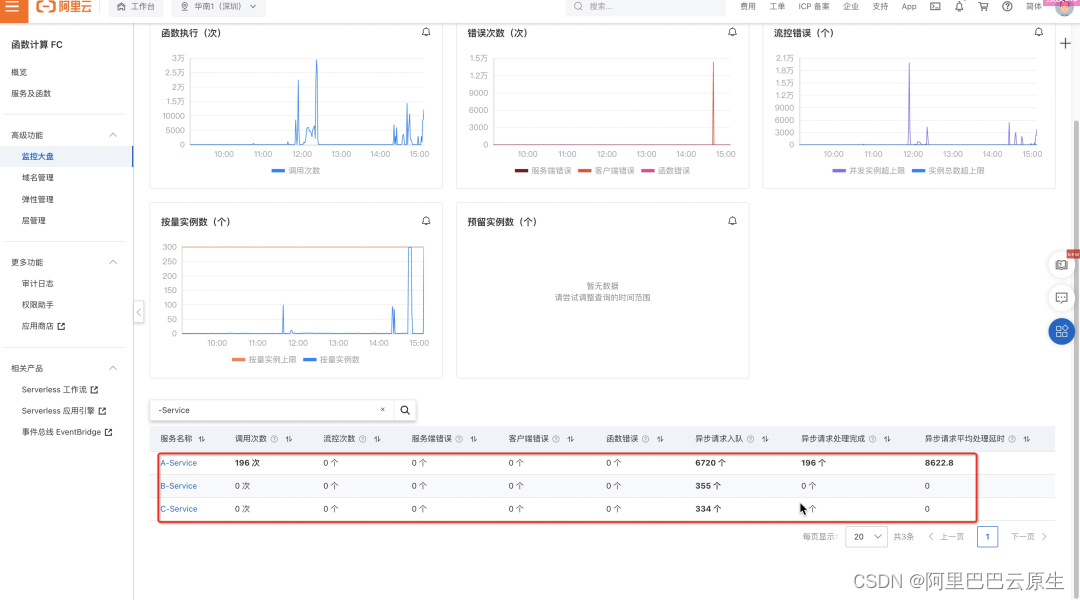Sort the table by 异步请求入队
The height and width of the screenshot is (600, 1080).
[765, 439]
